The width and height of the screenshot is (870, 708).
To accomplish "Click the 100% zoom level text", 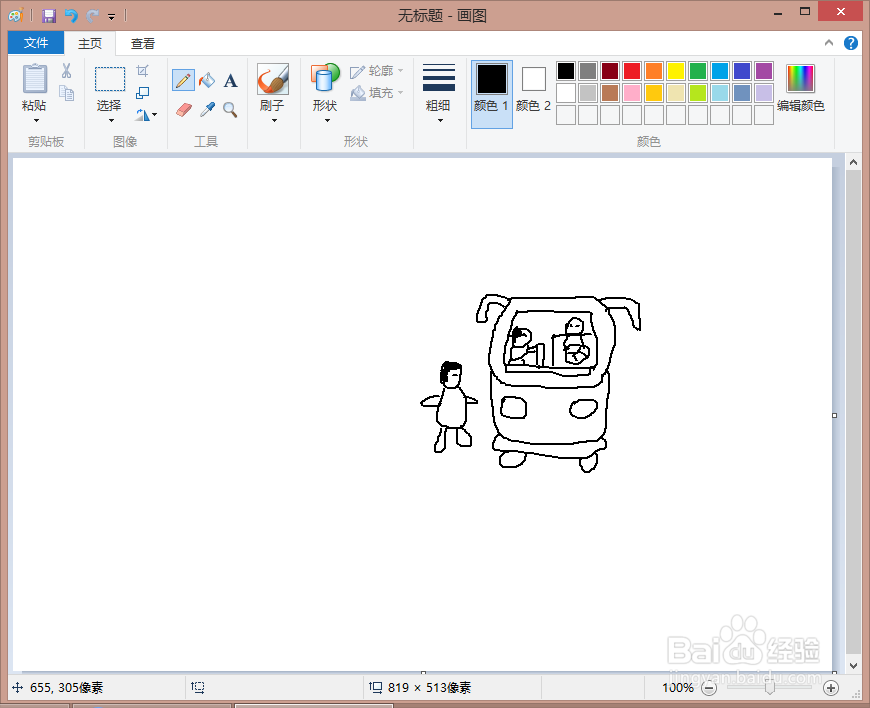I will pos(677,688).
